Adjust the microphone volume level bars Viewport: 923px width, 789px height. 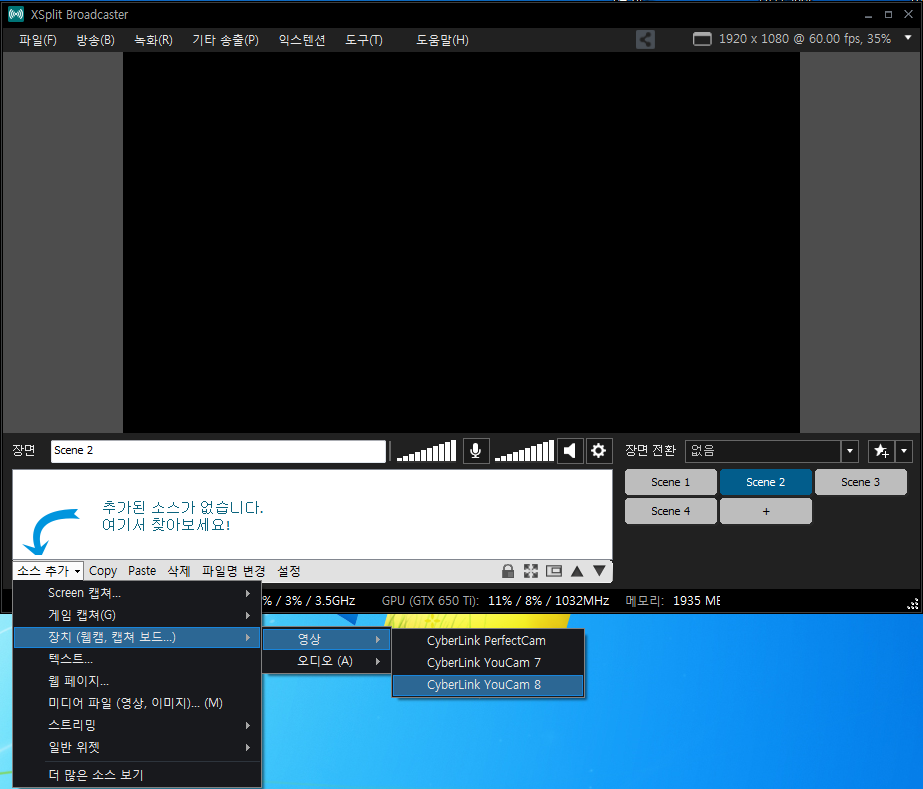426,451
